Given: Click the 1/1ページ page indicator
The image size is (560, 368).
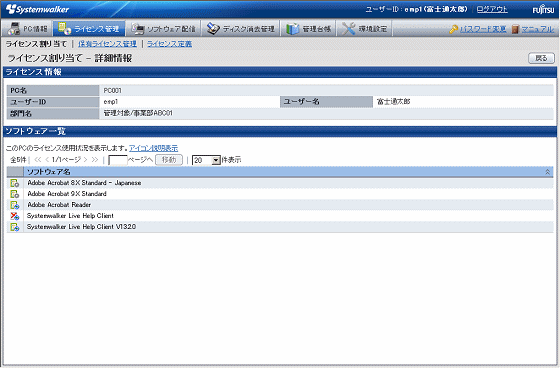Looking at the screenshot, I should click(66, 160).
